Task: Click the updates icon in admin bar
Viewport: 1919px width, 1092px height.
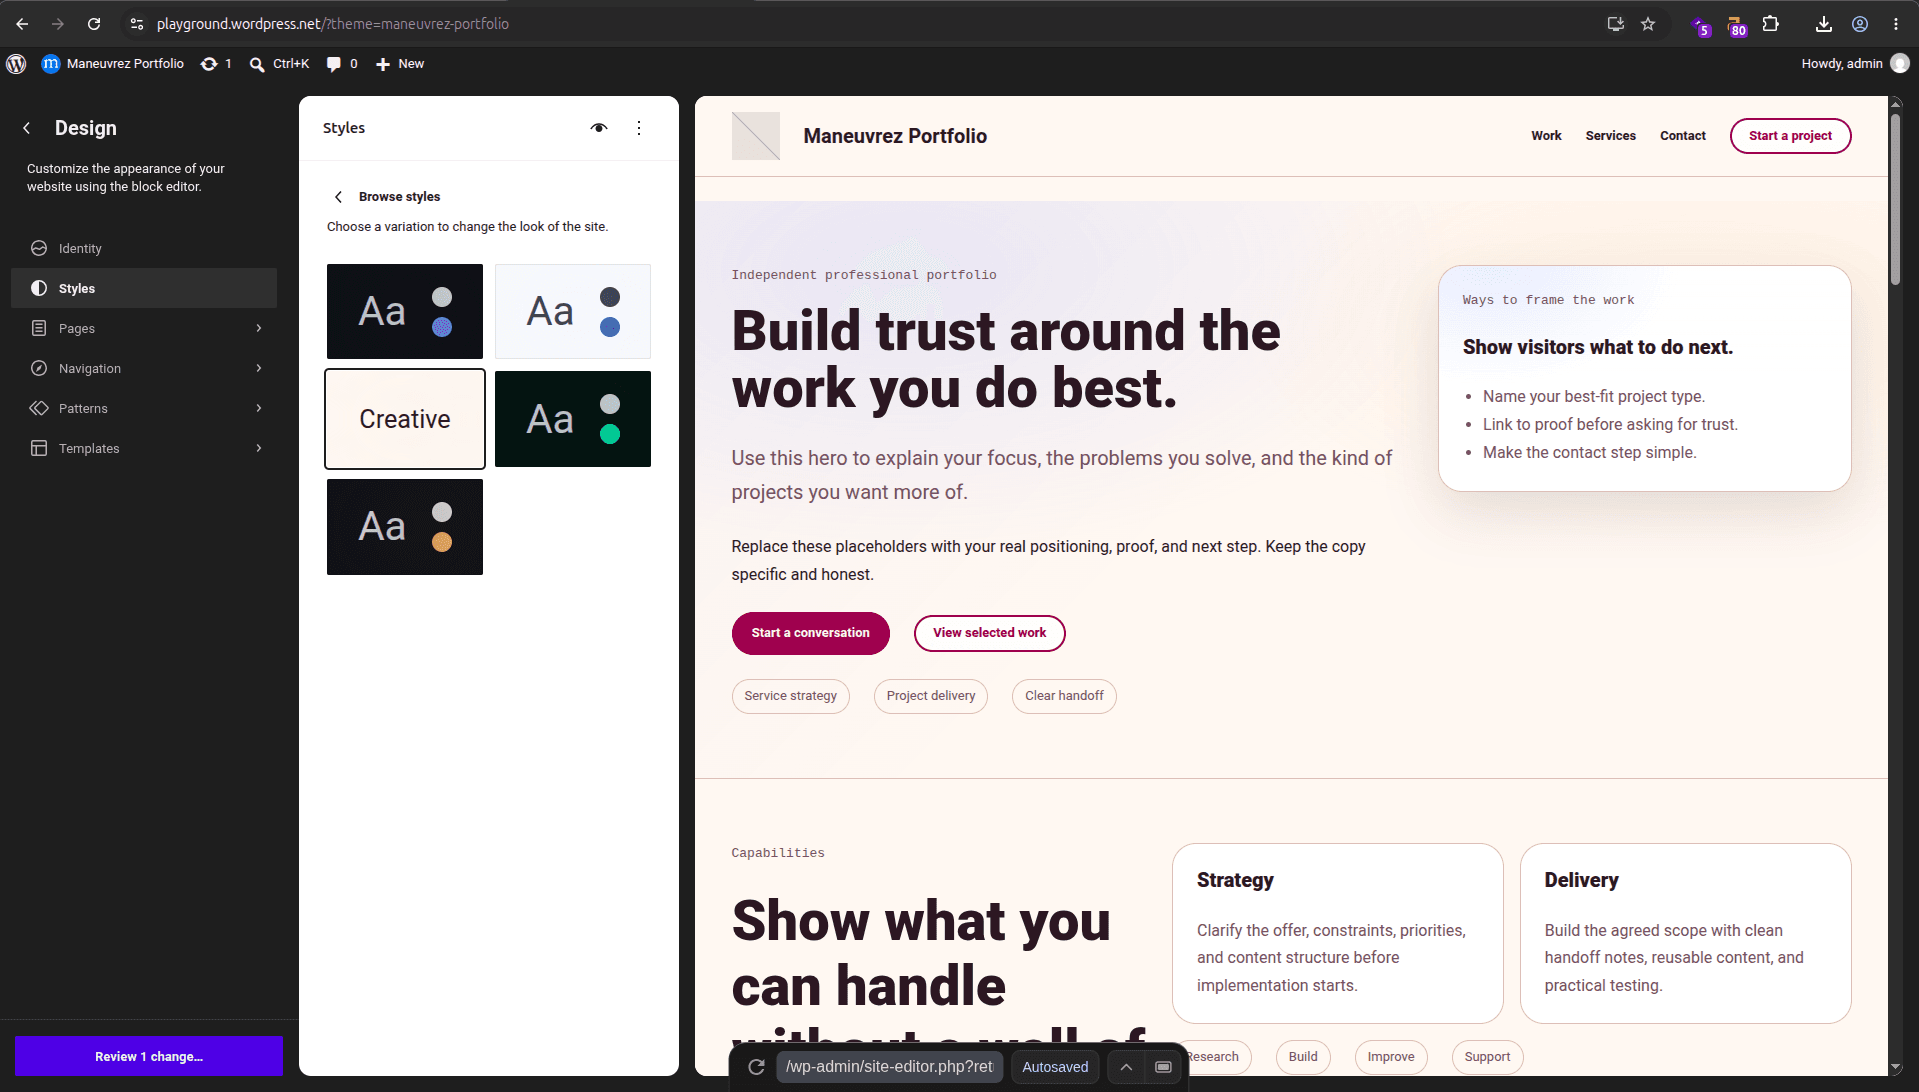Action: pos(216,64)
